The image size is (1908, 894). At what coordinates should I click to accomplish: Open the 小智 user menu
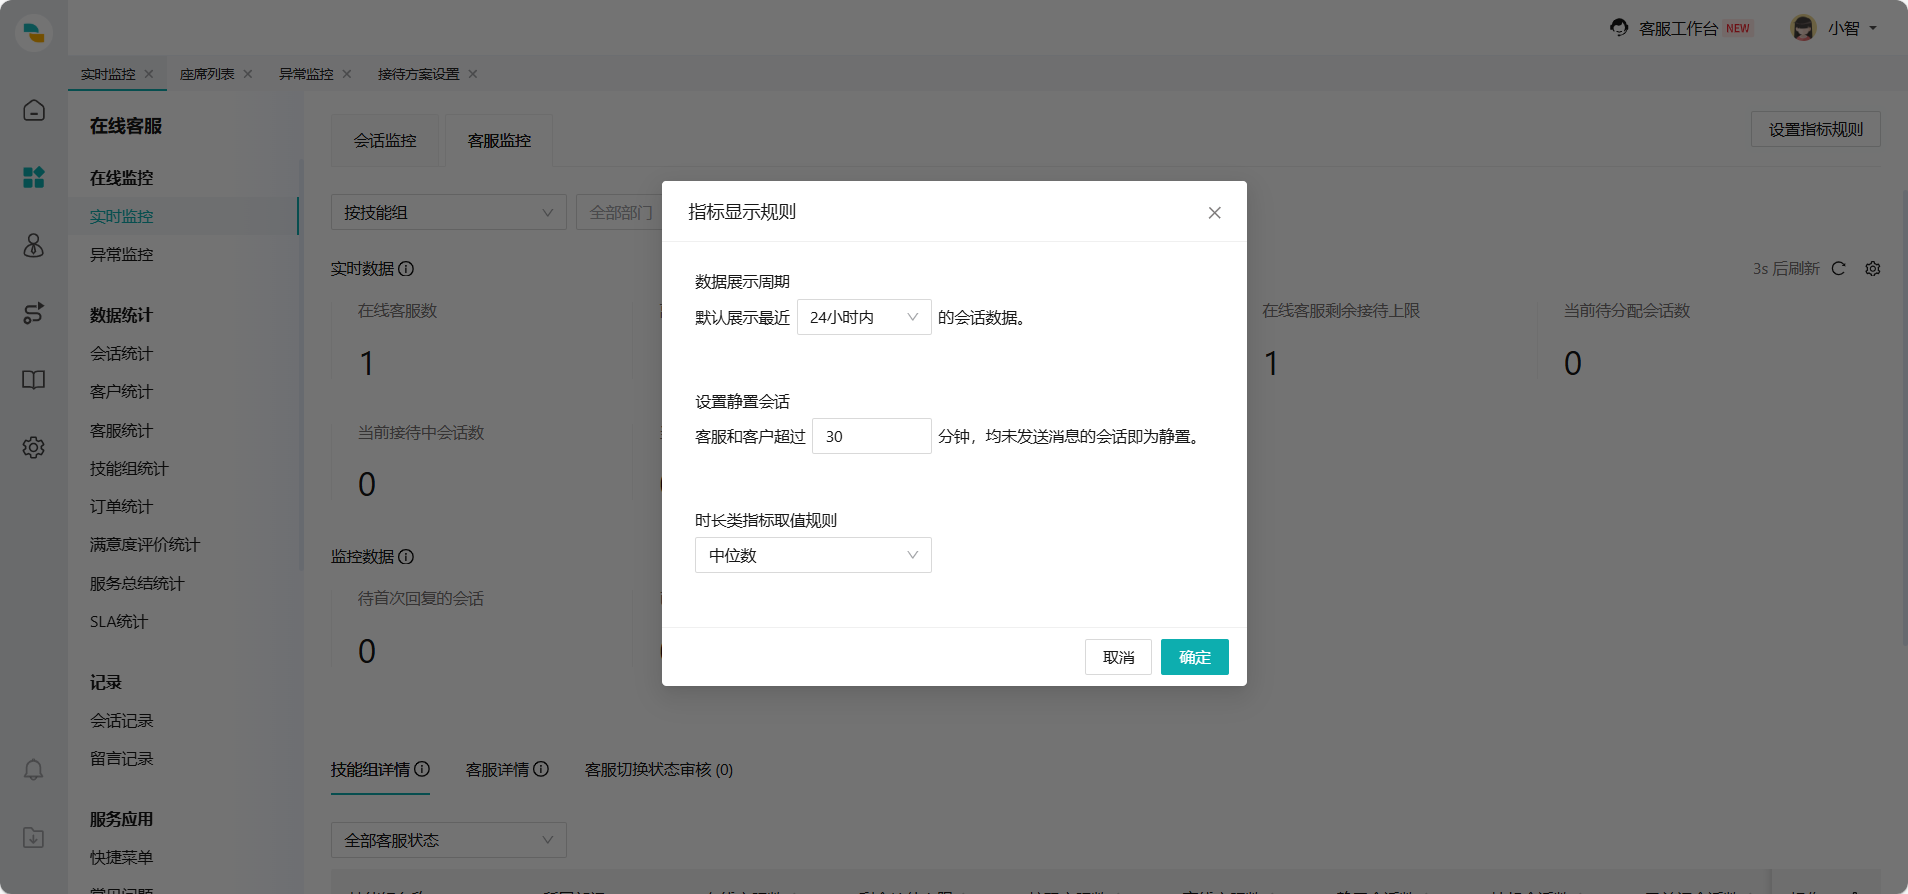[1852, 29]
